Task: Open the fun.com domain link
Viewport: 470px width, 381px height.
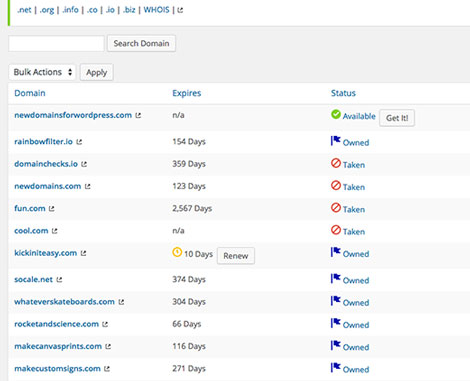Action: click(x=30, y=209)
